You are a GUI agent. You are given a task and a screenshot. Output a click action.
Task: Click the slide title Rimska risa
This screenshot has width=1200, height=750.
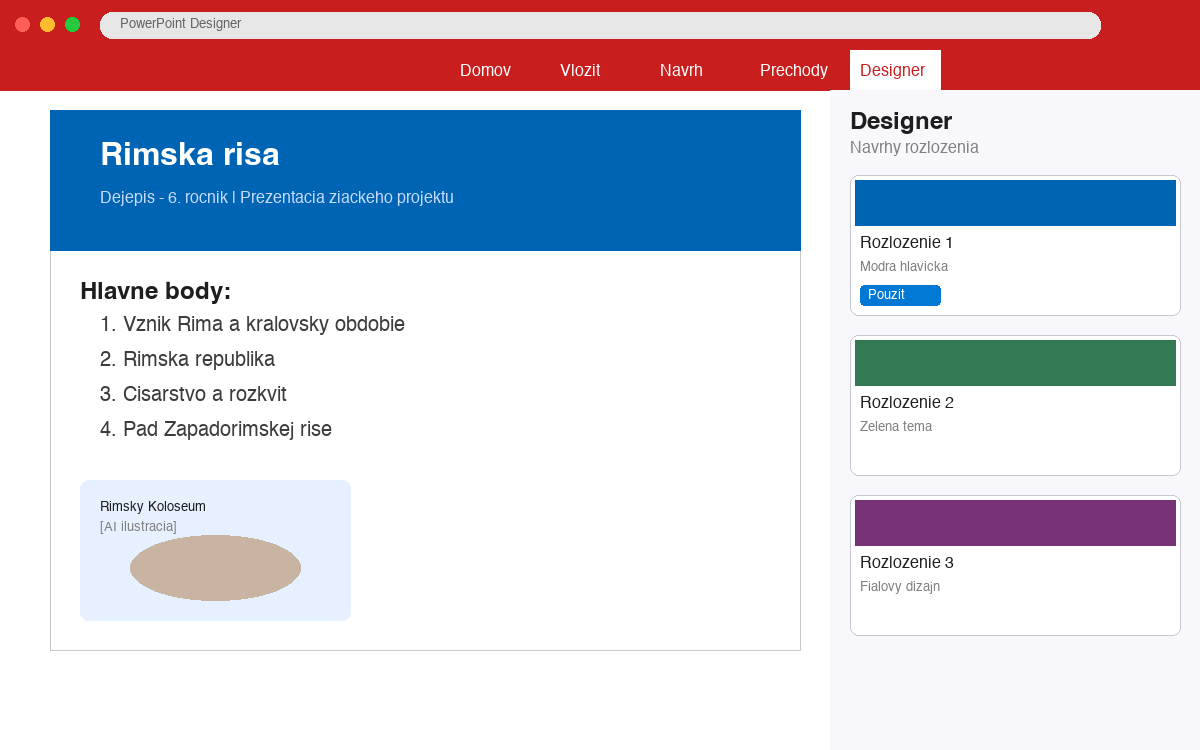coord(189,155)
